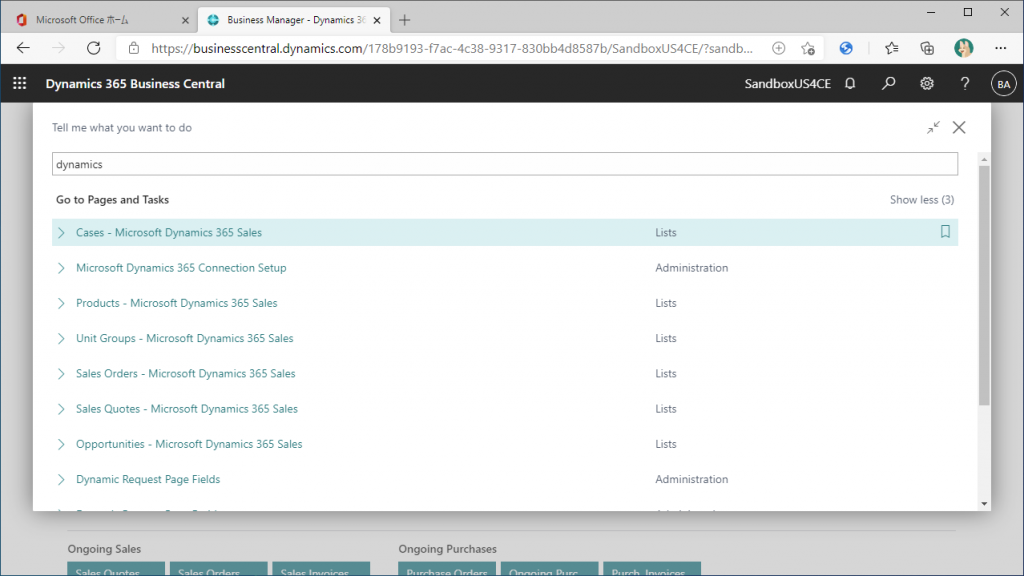Expand the Sales Orders - Microsoft Dynamics row

(x=61, y=374)
